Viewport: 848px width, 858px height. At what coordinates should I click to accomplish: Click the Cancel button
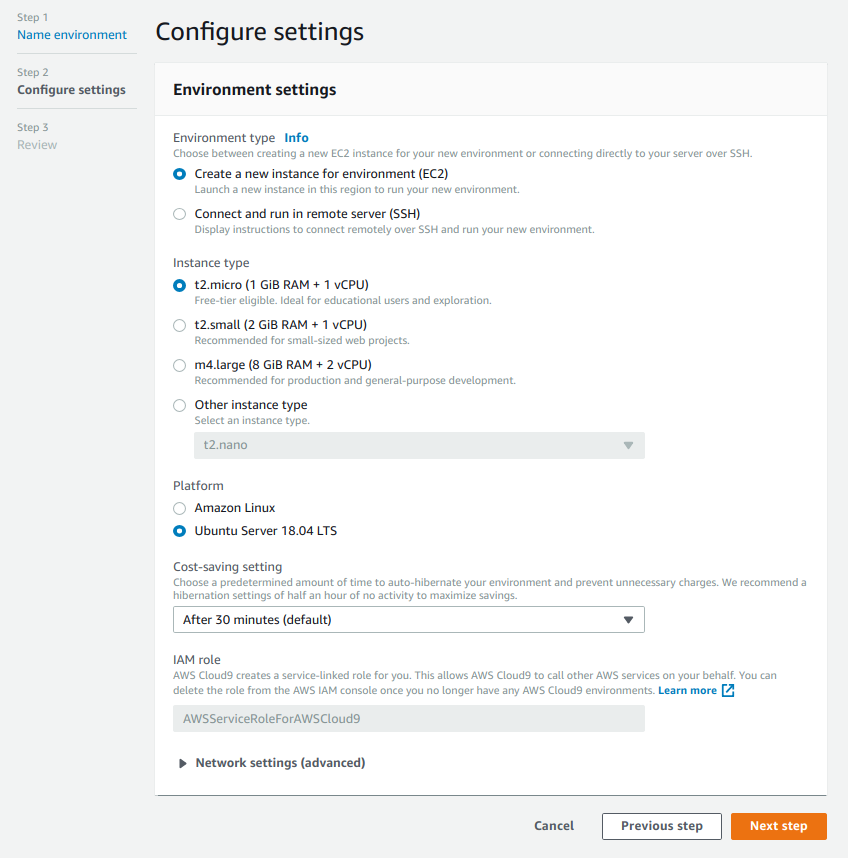click(553, 826)
